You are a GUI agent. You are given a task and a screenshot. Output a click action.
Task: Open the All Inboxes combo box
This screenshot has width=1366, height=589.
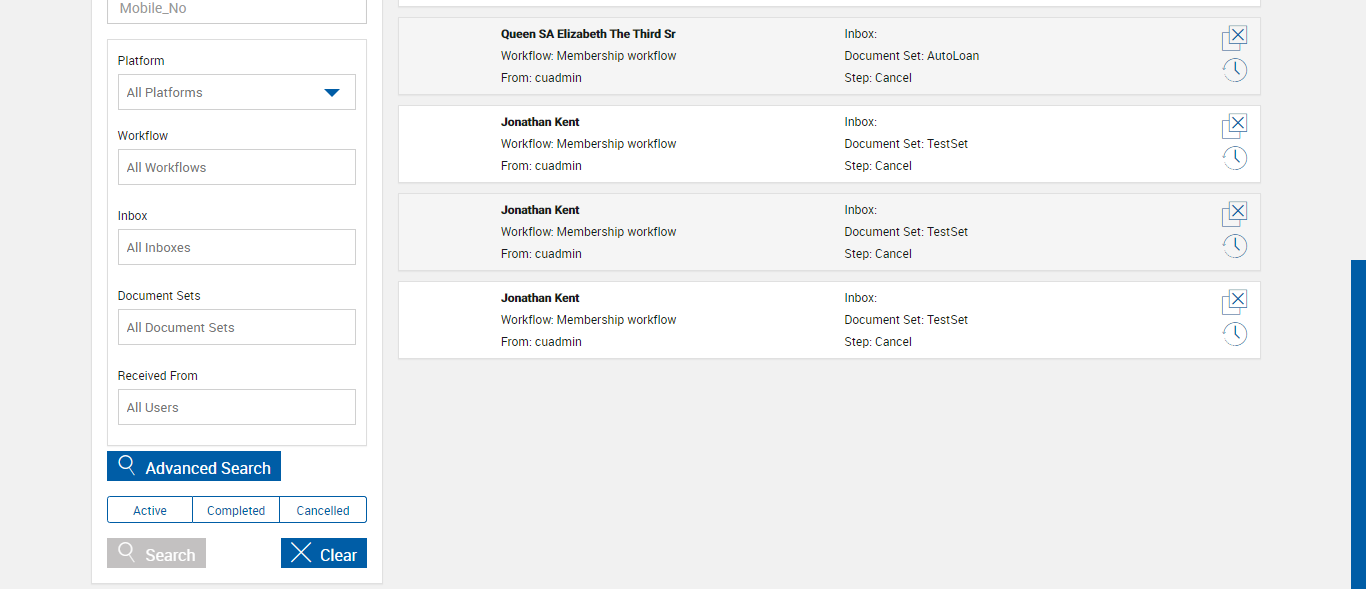click(236, 247)
